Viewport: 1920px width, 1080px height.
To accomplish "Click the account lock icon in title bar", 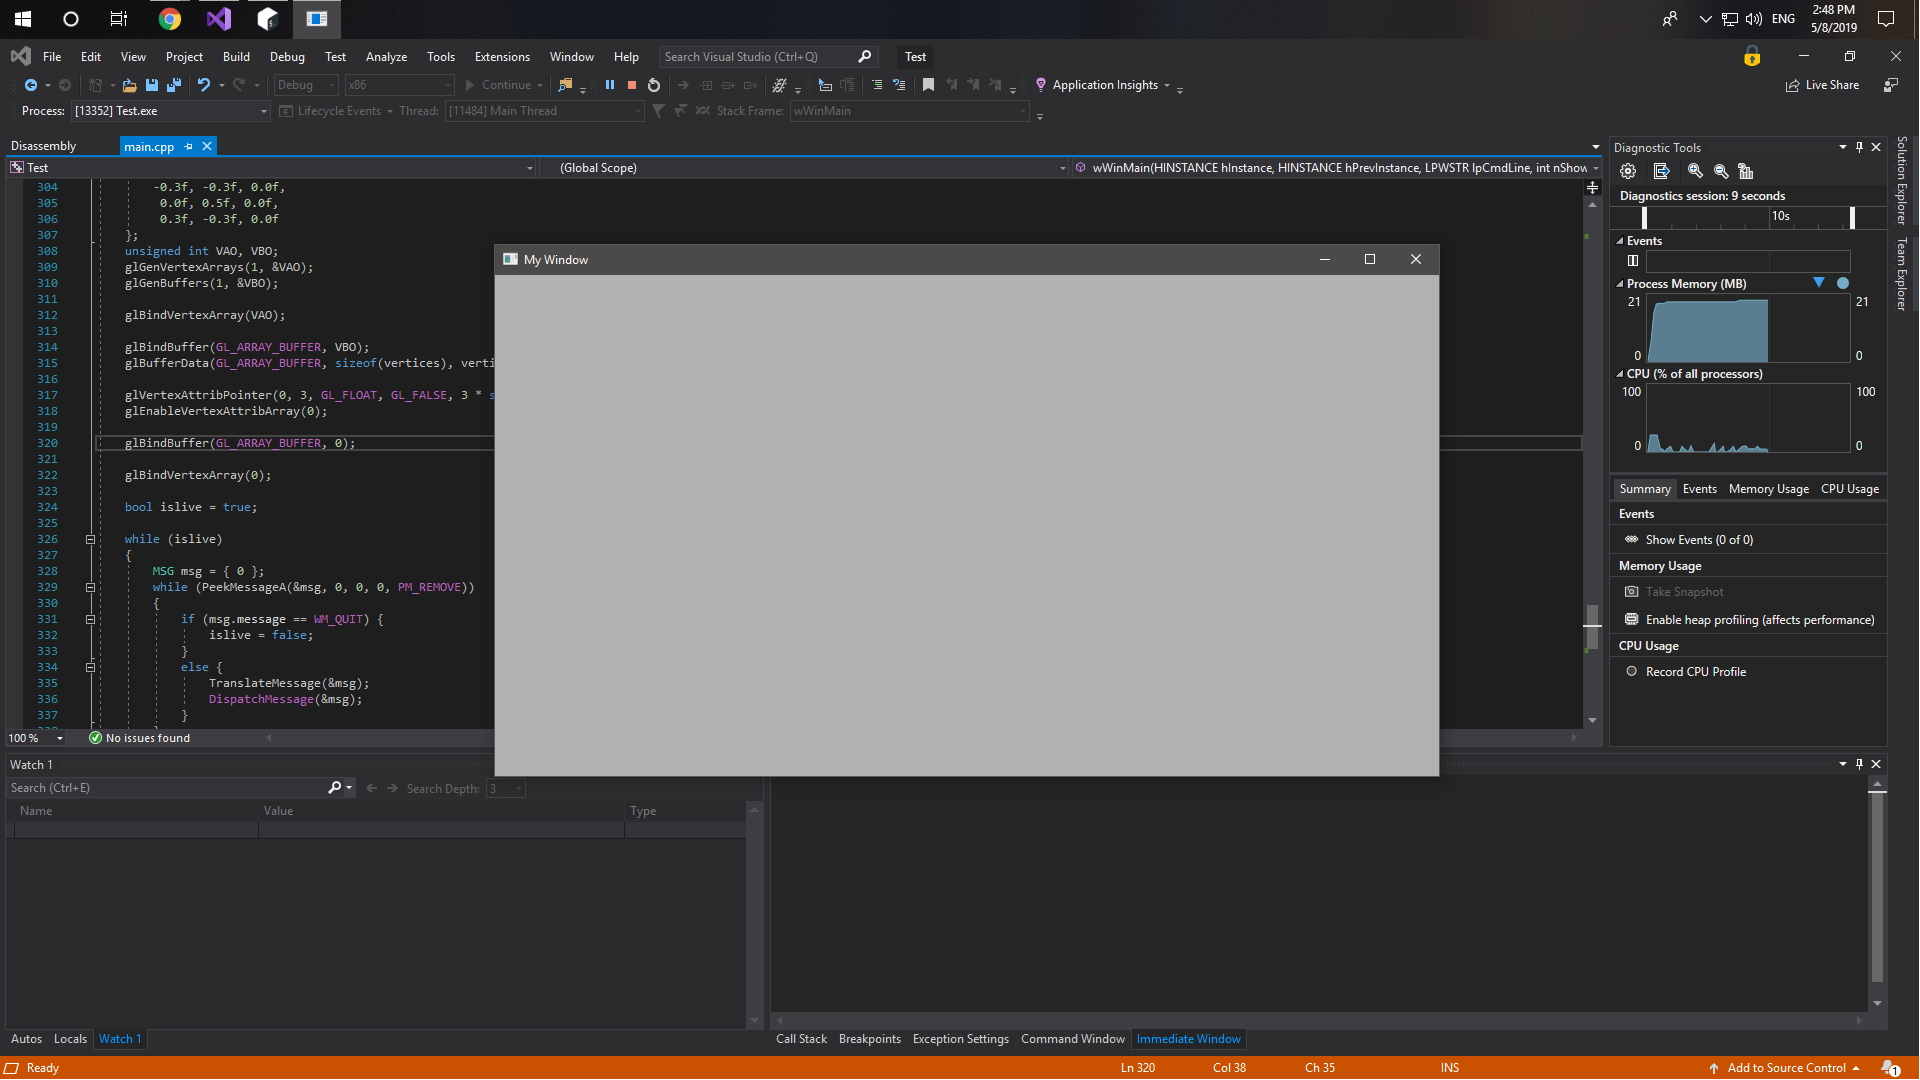I will coord(1752,57).
